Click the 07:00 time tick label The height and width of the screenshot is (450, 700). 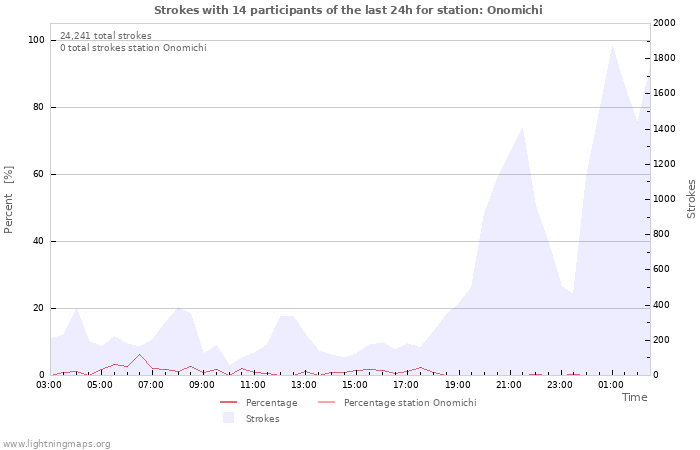click(150, 385)
